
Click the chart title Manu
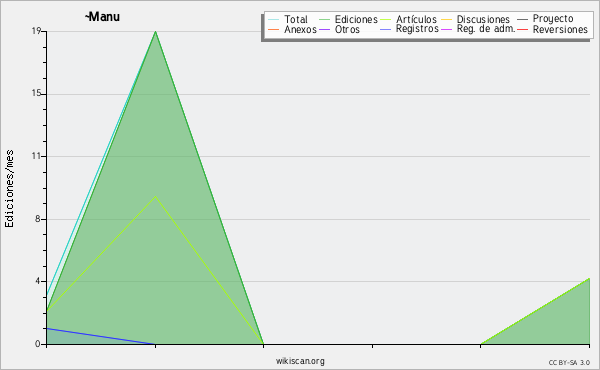103,17
